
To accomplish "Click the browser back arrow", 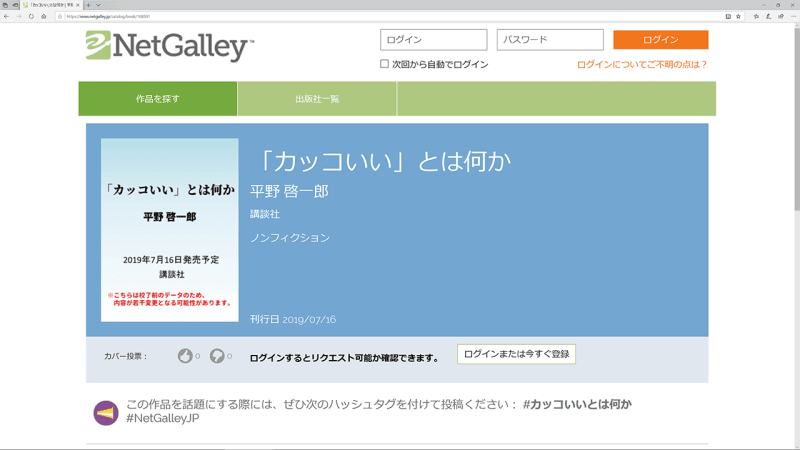I will point(7,16).
